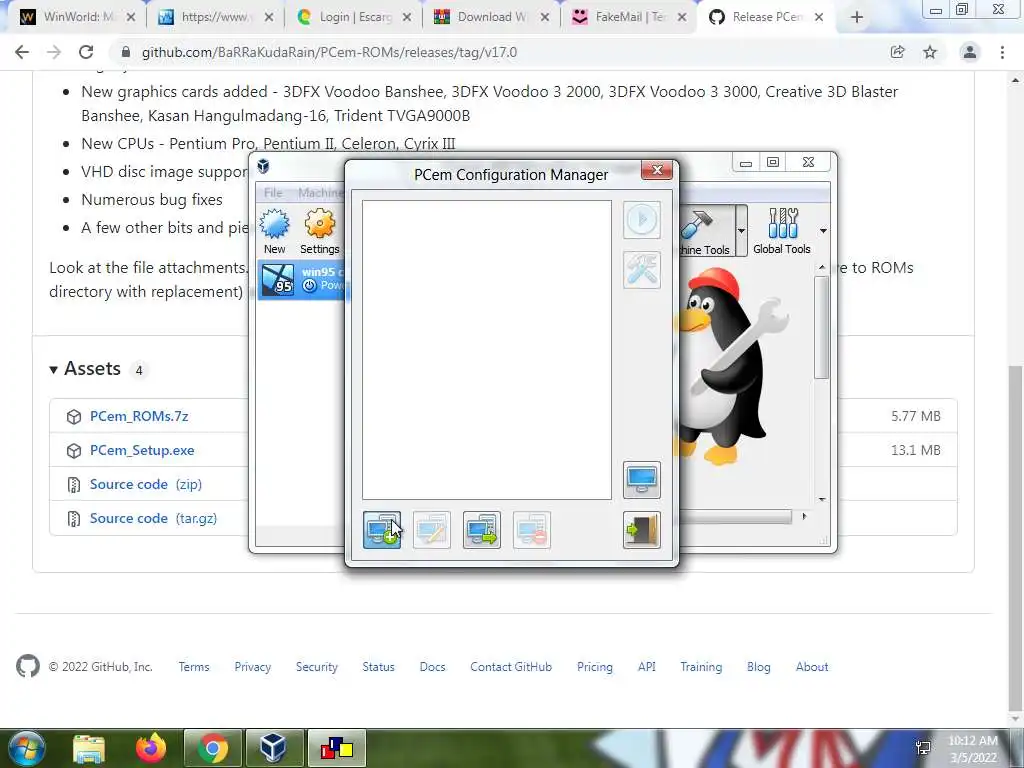Click the New icon in VirtualBox toolbar
This screenshot has width=1024, height=768.
click(274, 231)
